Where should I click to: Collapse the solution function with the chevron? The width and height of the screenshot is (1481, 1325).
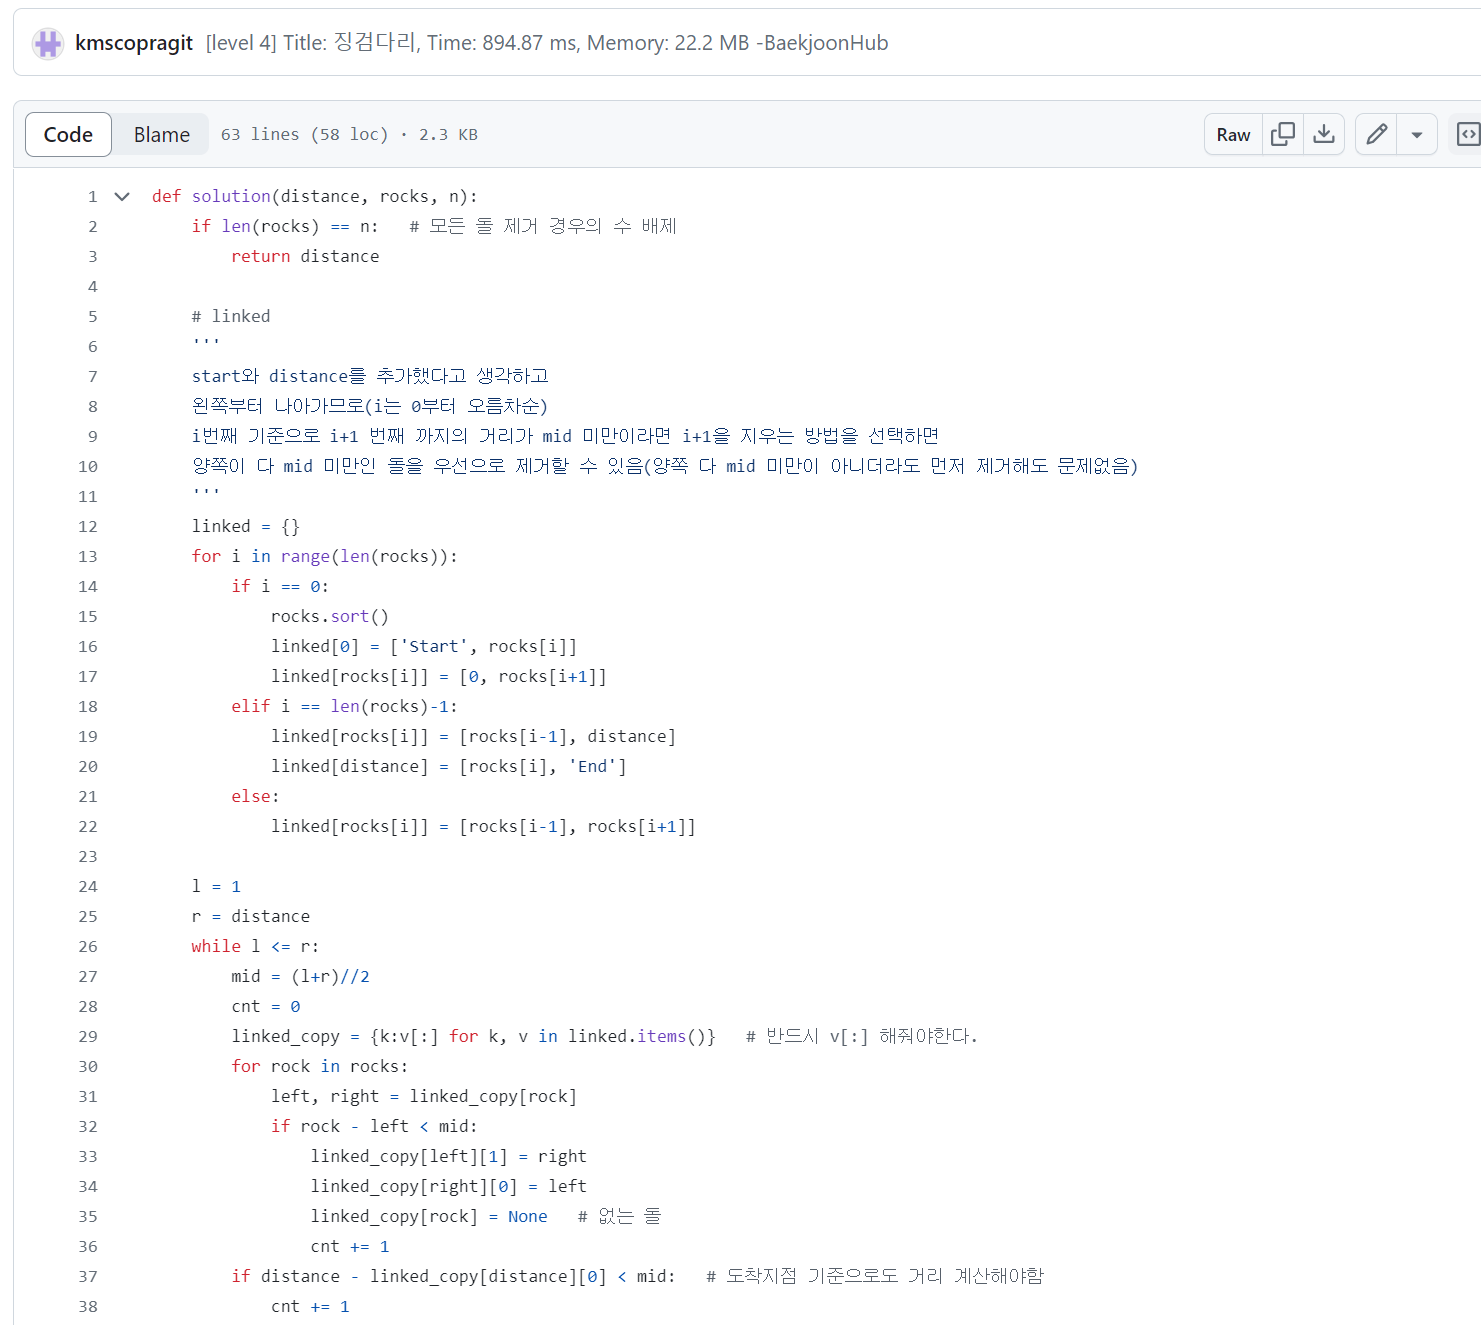click(x=121, y=196)
